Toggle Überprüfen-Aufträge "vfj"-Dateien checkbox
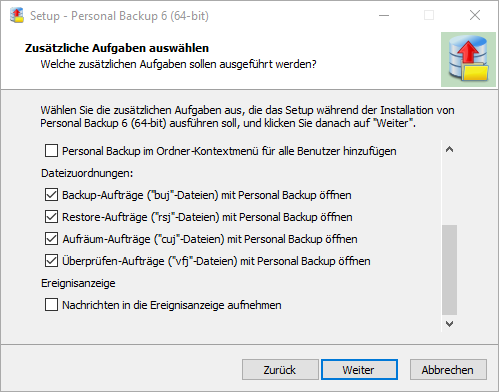Viewport: 499px width, 392px height. pos(51,261)
